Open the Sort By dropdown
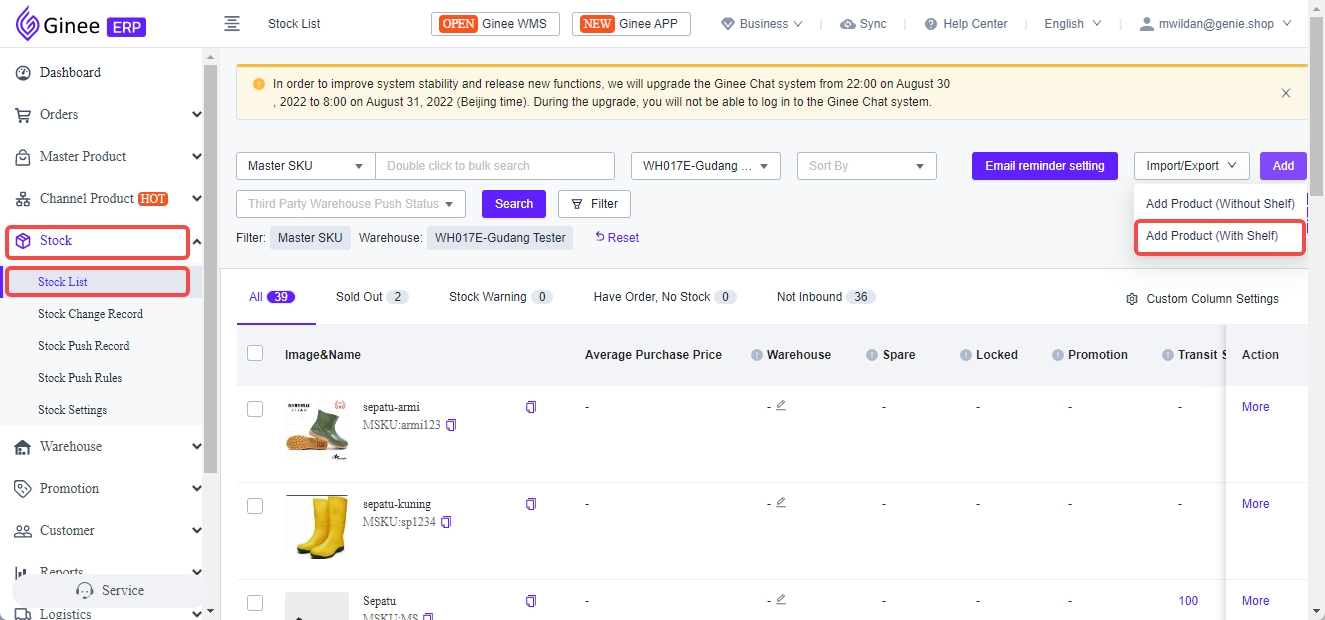1325x620 pixels. pyautogui.click(x=867, y=166)
